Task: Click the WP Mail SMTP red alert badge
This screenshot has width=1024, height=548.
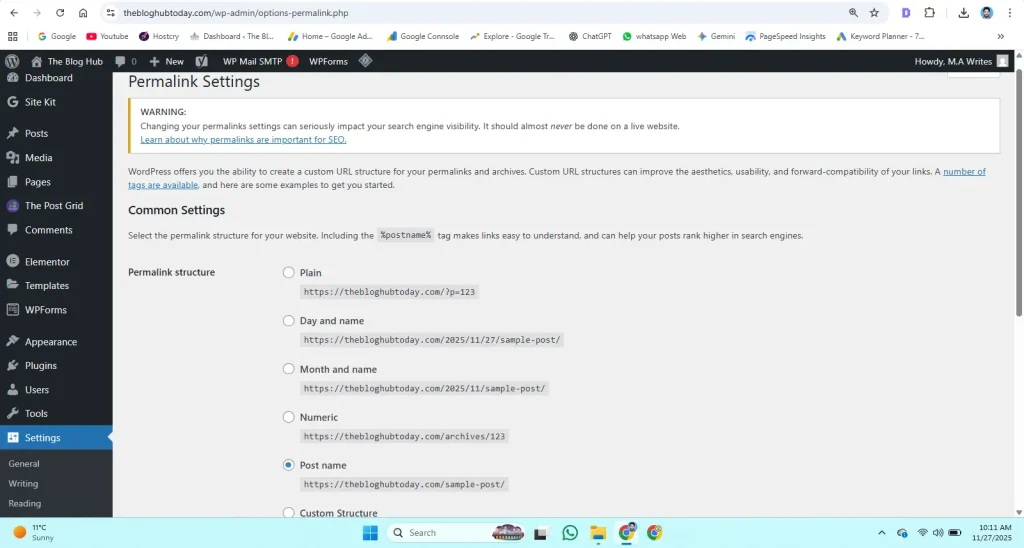Action: coord(292,61)
